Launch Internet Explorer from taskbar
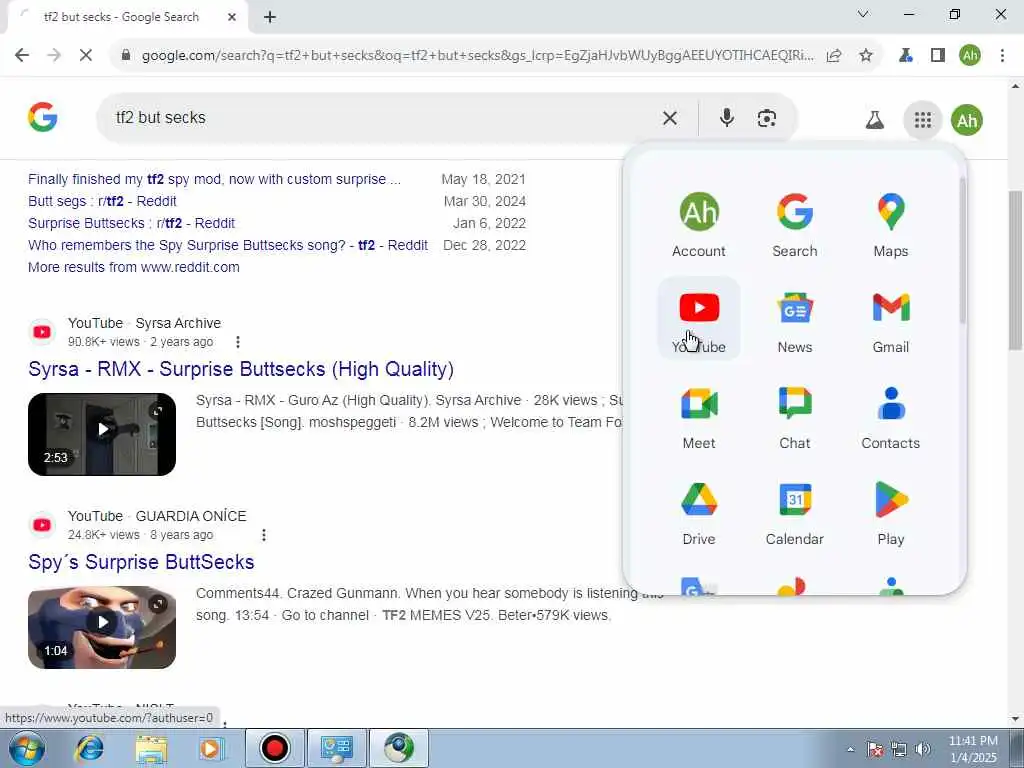 pyautogui.click(x=89, y=748)
